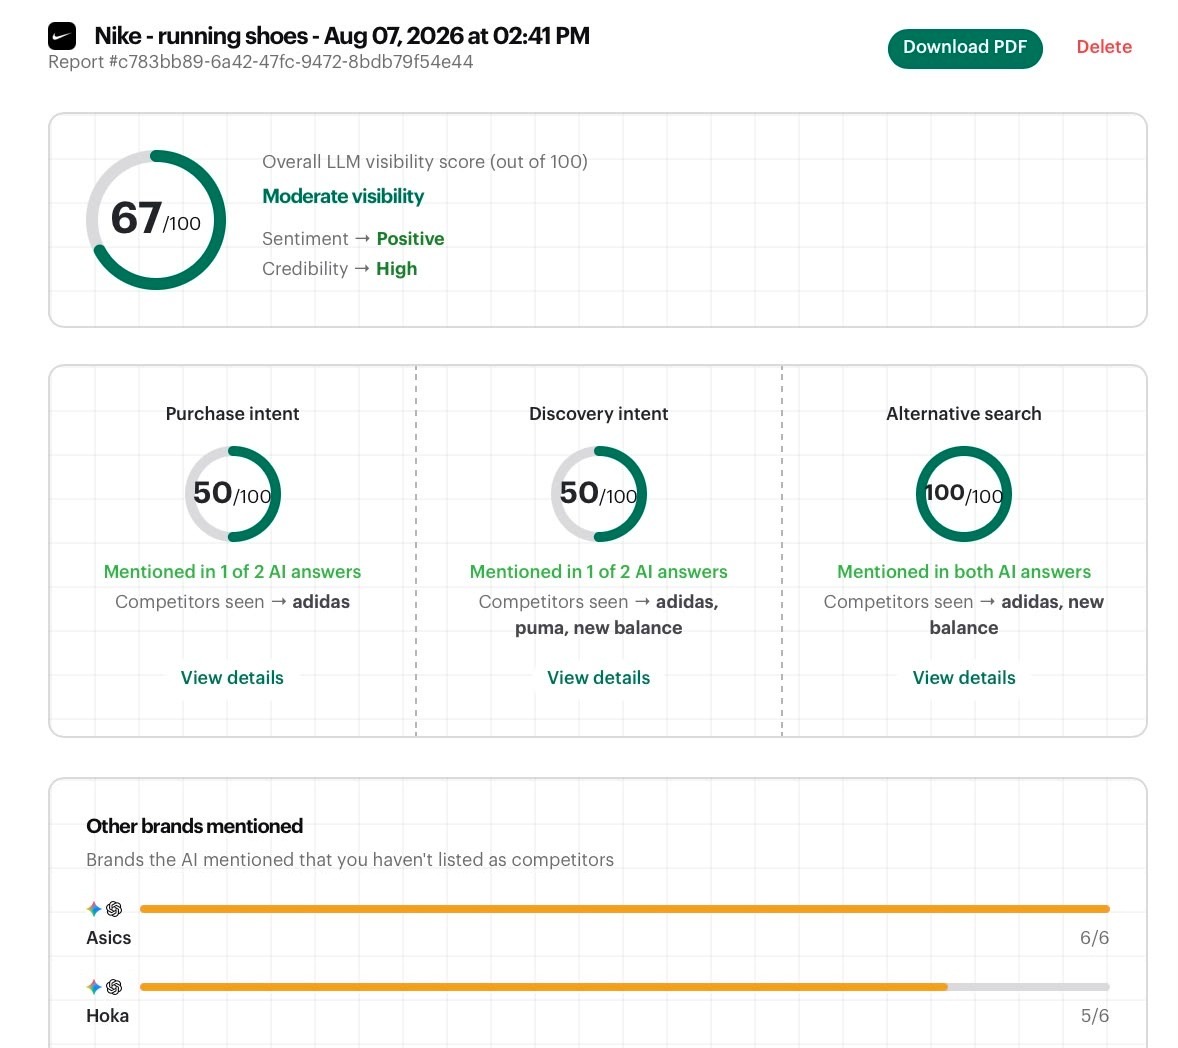Click the Hoka orange progress bar
This screenshot has width=1178, height=1048.
[543, 987]
